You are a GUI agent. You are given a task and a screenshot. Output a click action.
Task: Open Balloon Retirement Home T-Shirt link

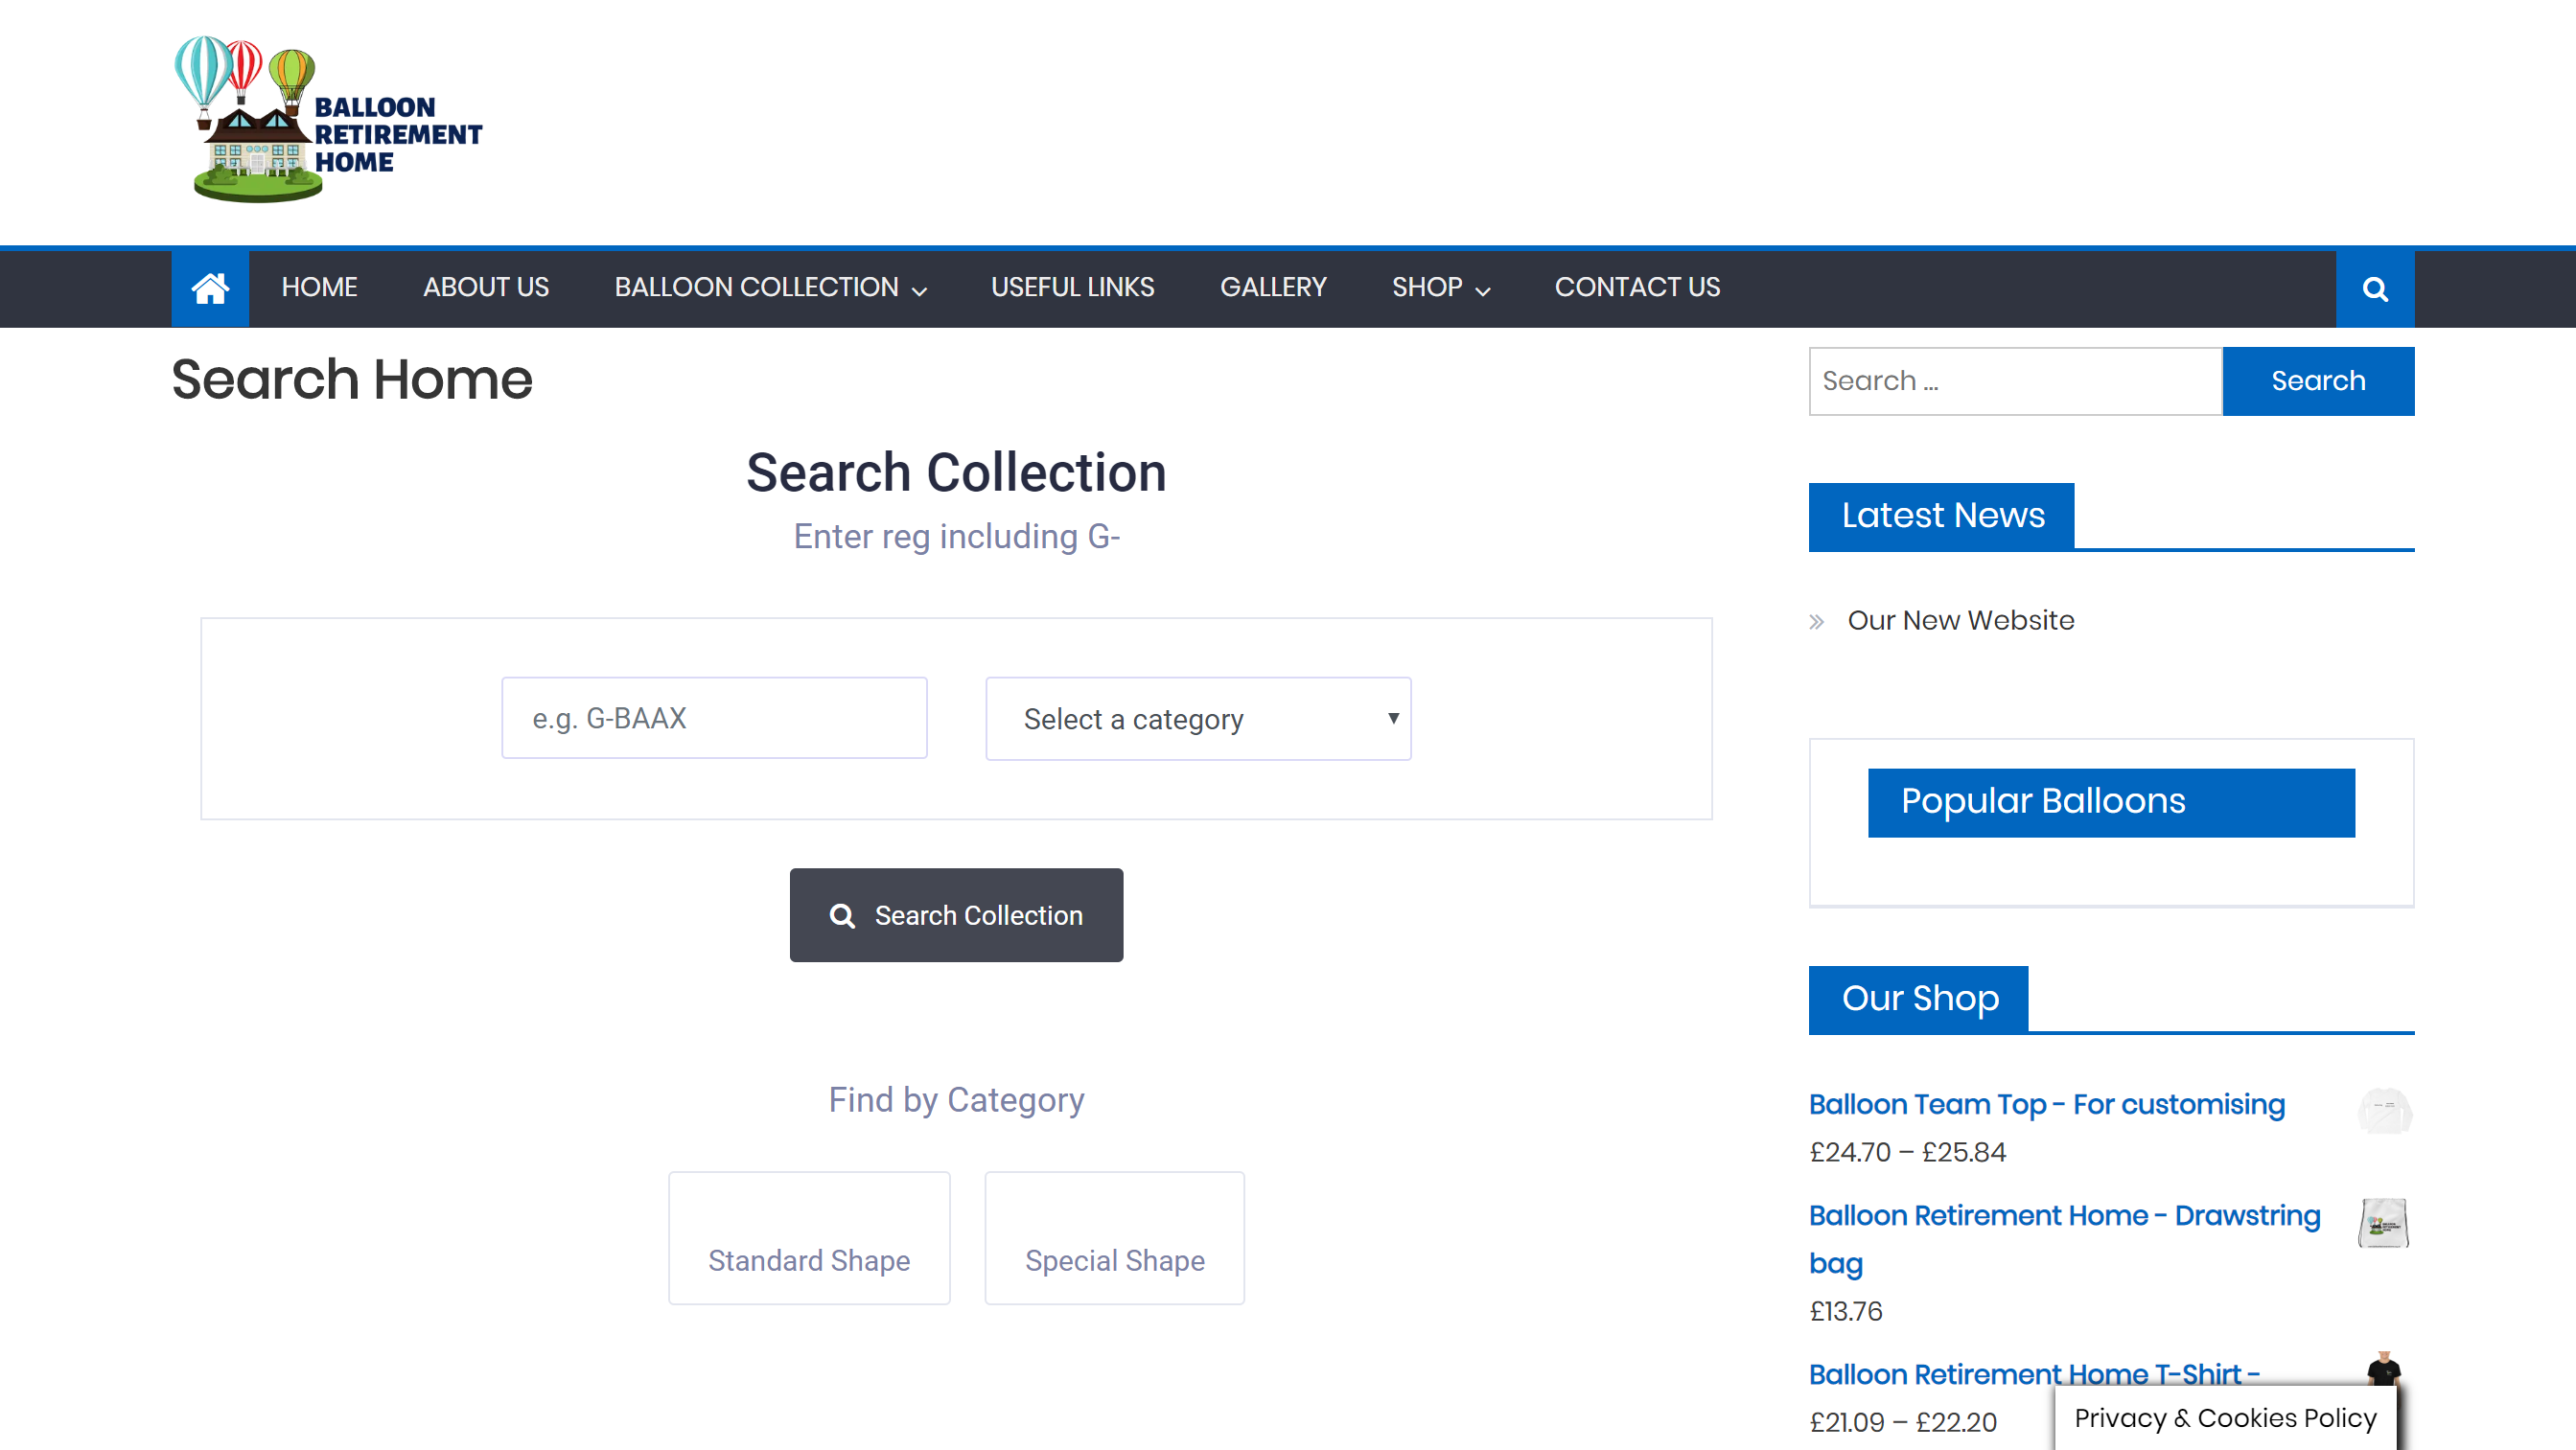click(x=2033, y=1374)
